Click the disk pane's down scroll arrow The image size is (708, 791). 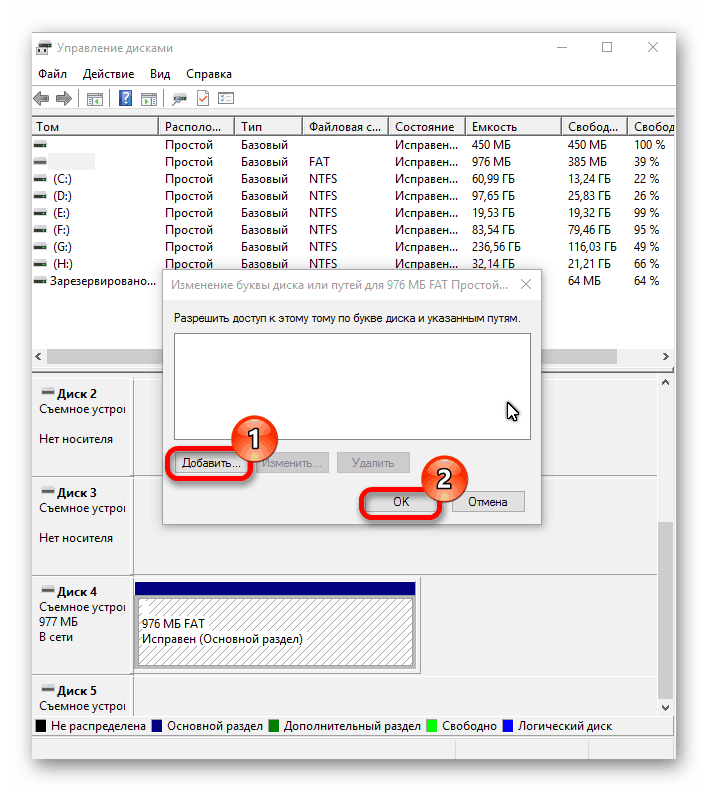(x=666, y=708)
